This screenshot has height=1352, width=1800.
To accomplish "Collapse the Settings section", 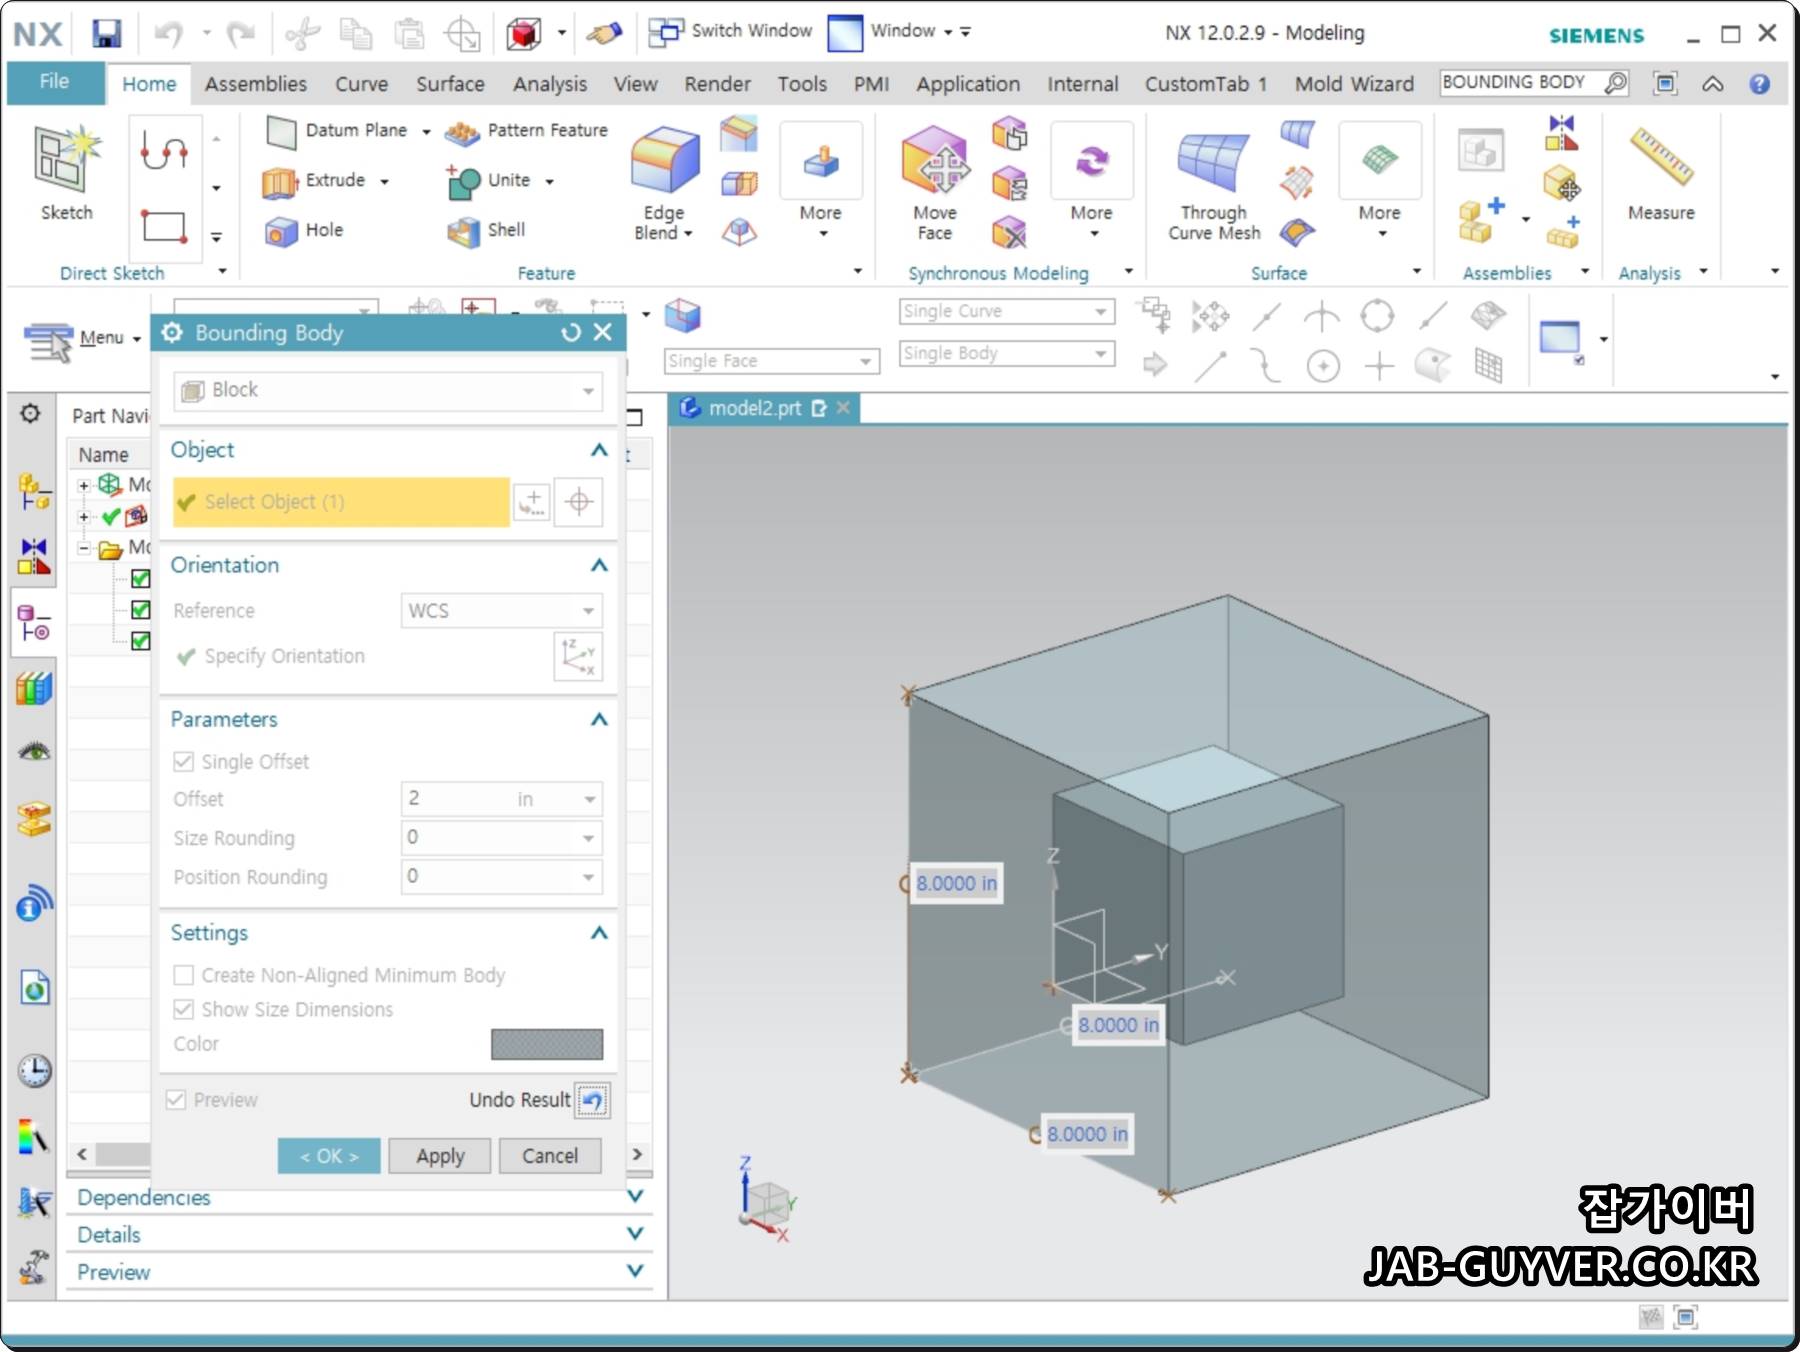I will 599,933.
